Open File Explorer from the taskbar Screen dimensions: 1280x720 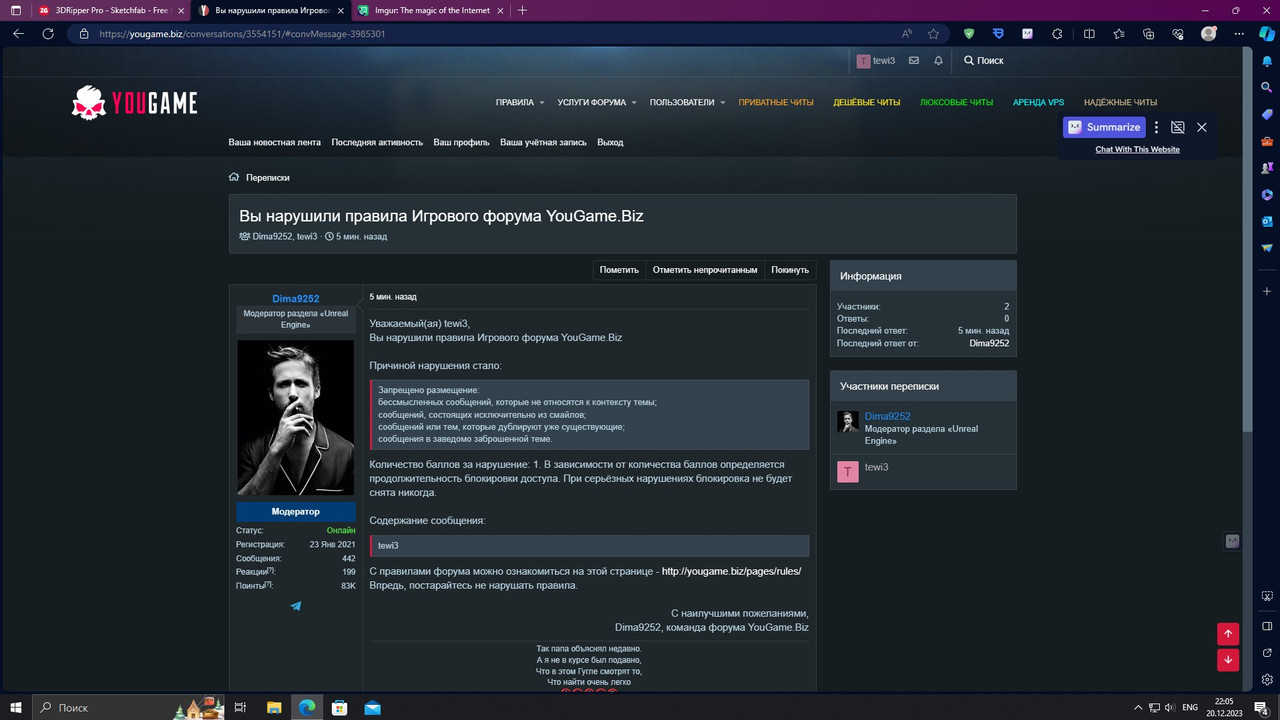[x=274, y=707]
